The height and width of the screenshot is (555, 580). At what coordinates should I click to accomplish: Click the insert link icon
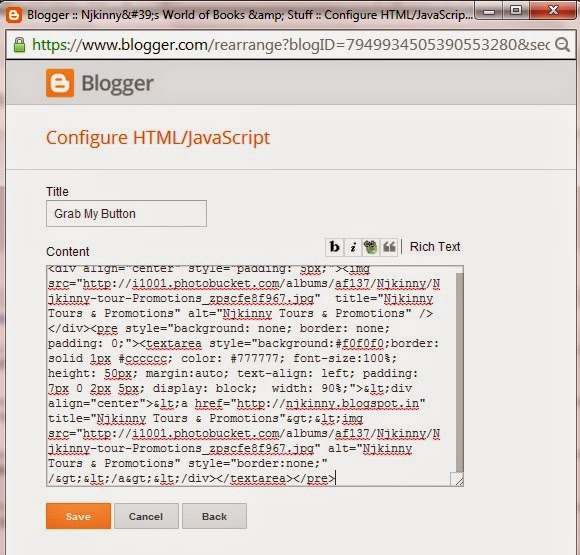click(370, 247)
